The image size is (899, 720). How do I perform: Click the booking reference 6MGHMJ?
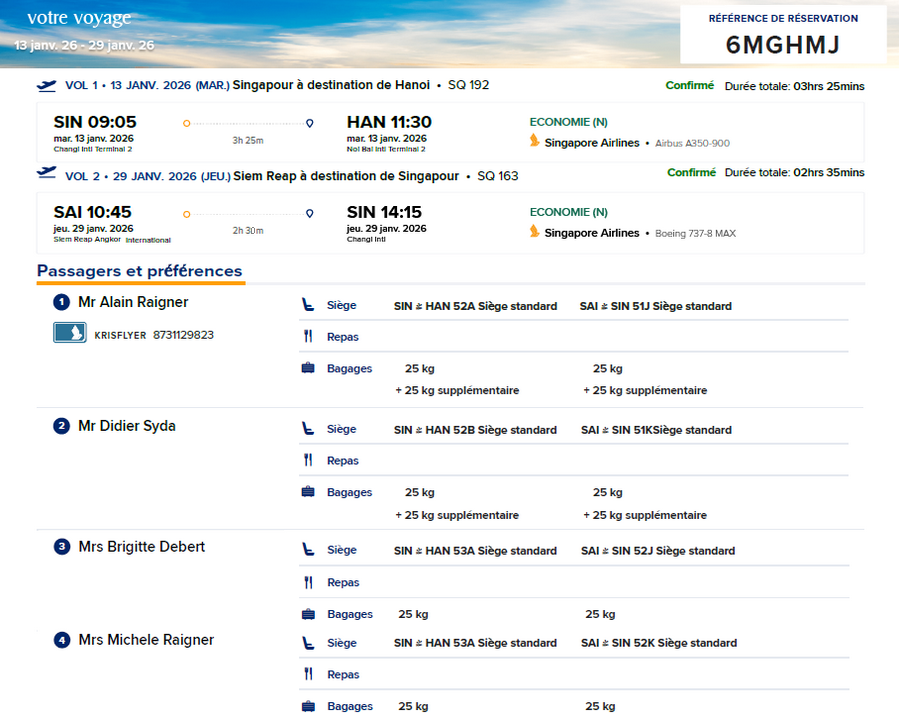783,45
